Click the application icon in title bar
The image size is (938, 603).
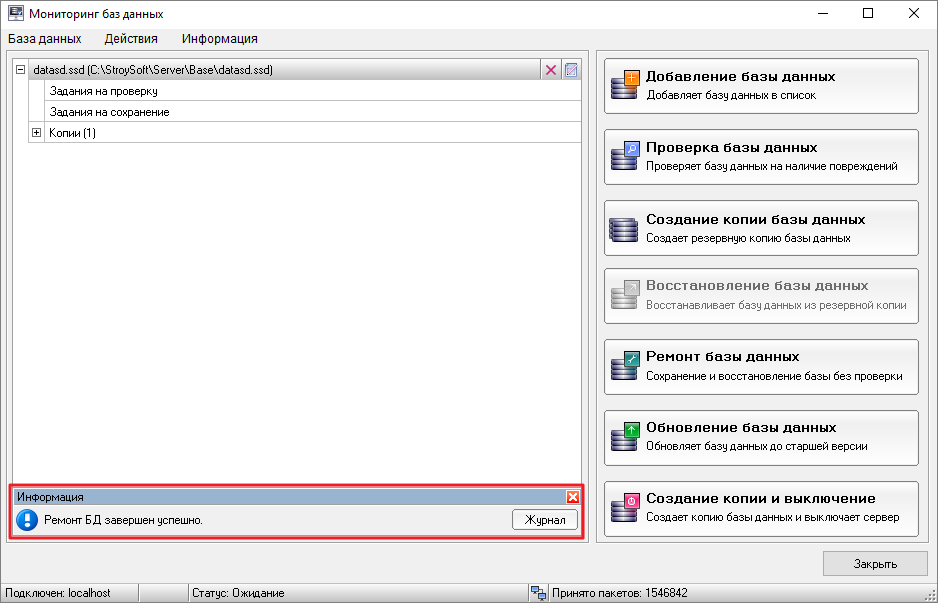pyautogui.click(x=16, y=14)
